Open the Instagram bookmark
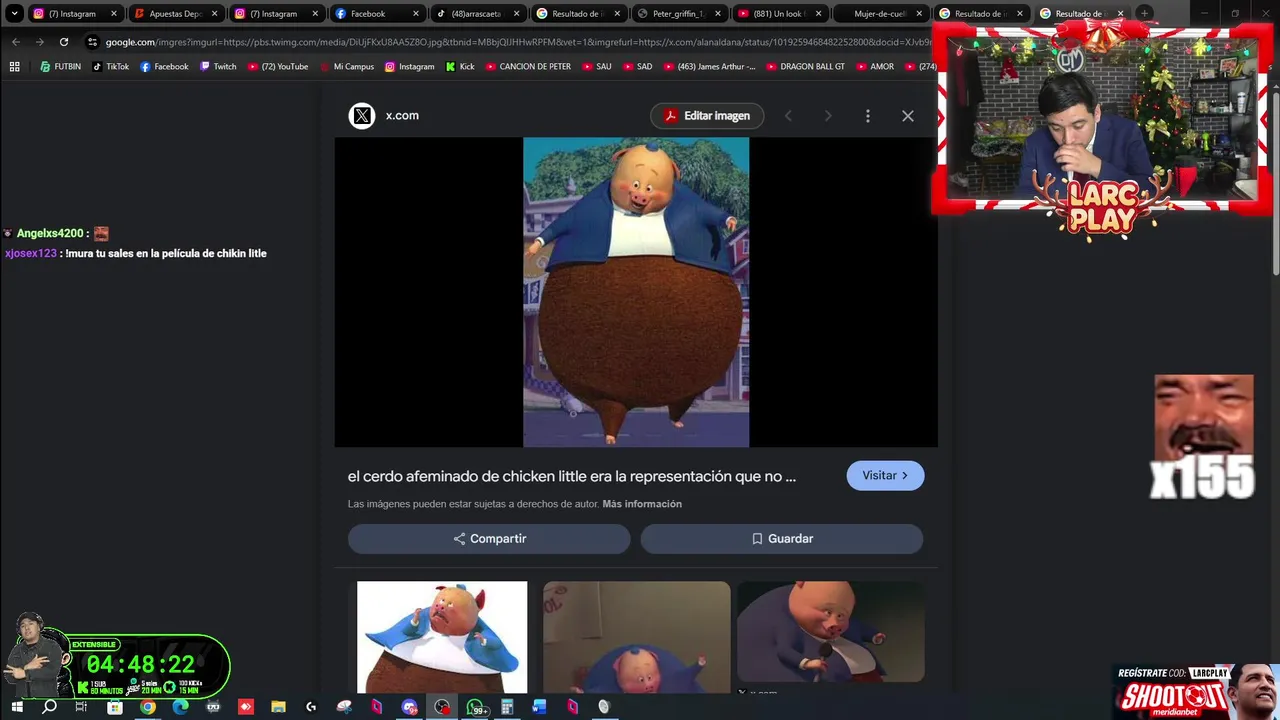Viewport: 1280px width, 720px height. [x=410, y=67]
